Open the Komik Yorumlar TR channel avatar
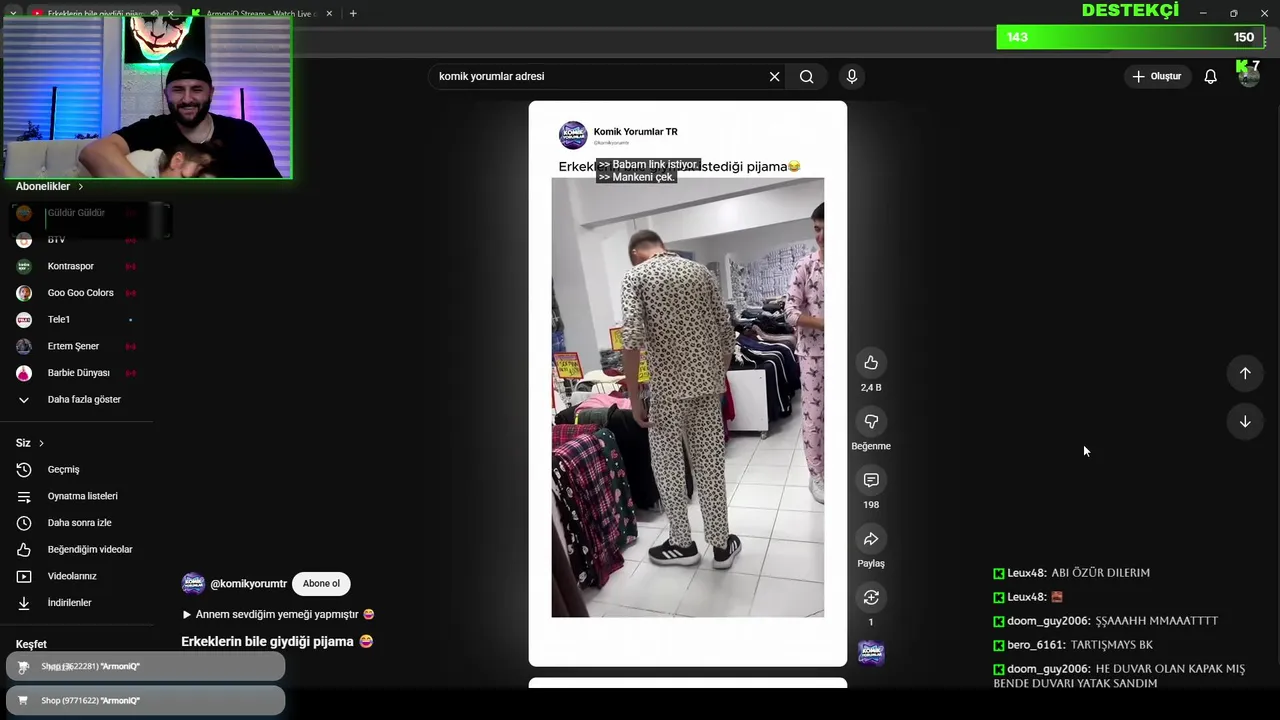 pos(573,135)
